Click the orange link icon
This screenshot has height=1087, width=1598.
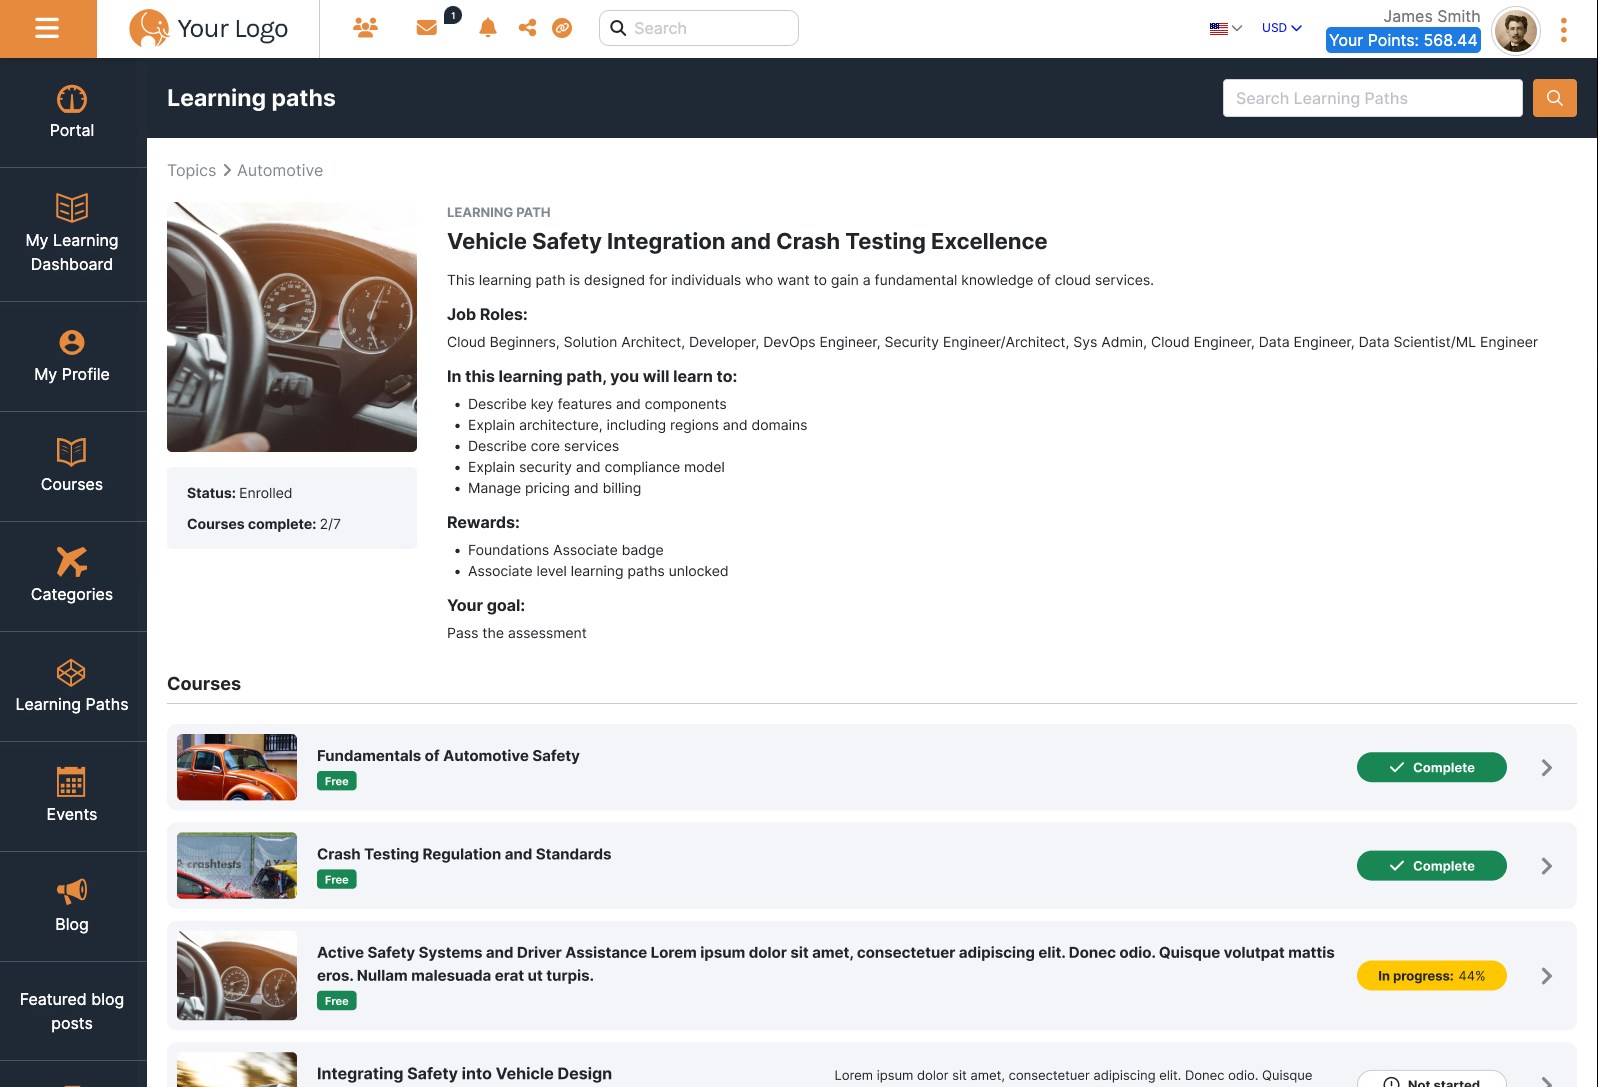point(562,28)
